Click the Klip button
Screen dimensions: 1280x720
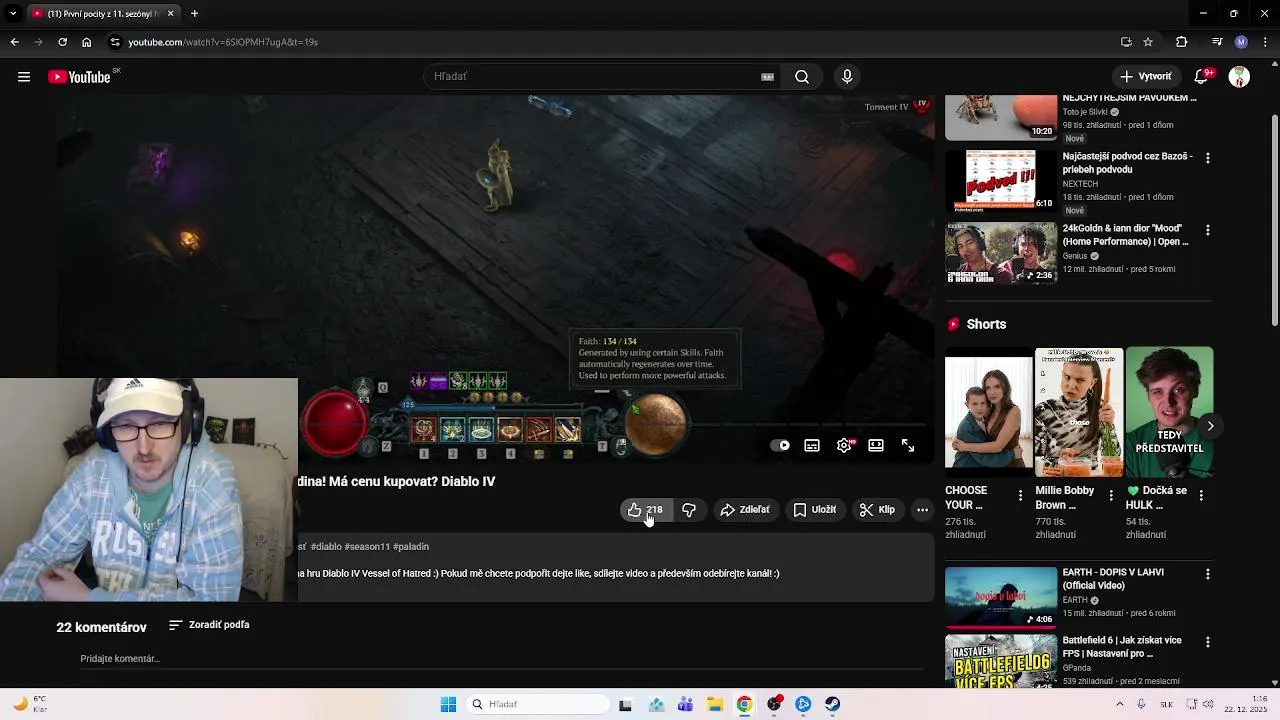(x=877, y=510)
